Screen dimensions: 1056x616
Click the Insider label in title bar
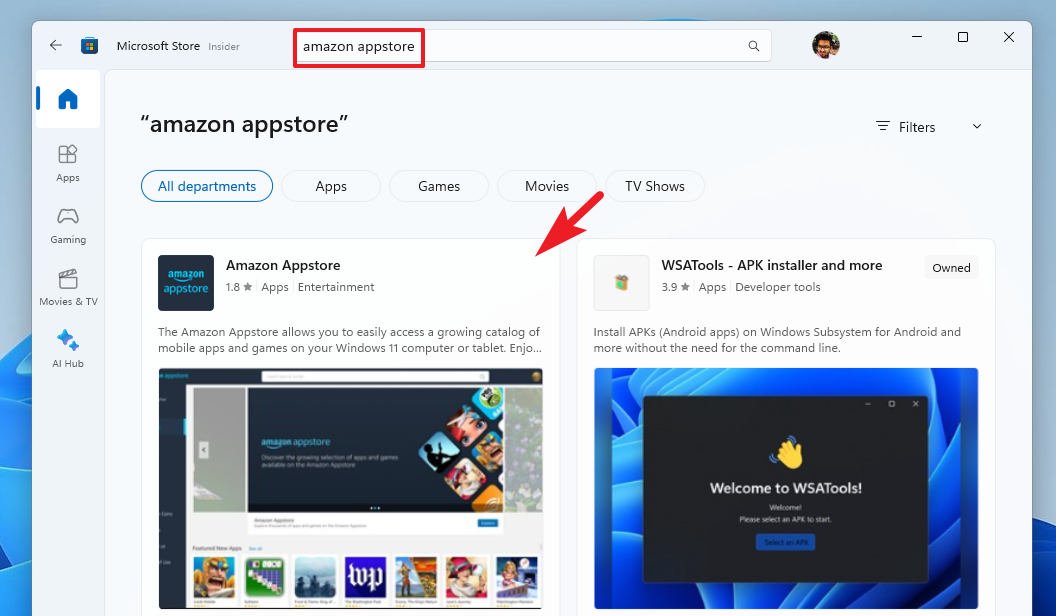click(x=224, y=46)
